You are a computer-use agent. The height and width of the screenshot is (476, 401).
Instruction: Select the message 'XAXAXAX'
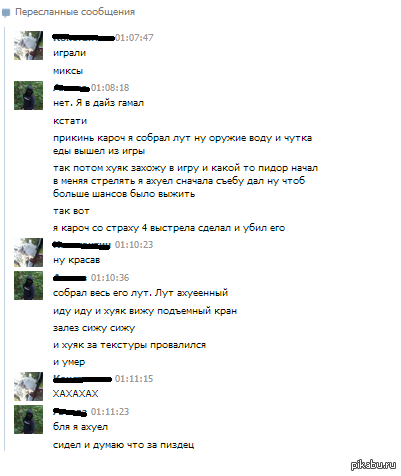click(x=76, y=394)
